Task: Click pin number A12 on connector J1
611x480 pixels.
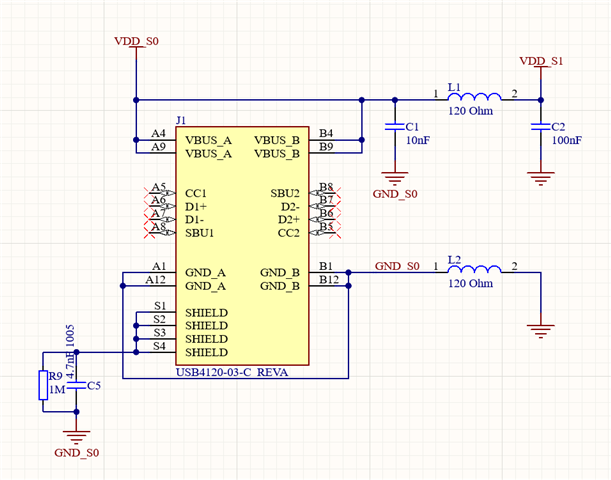Action: pos(155,279)
